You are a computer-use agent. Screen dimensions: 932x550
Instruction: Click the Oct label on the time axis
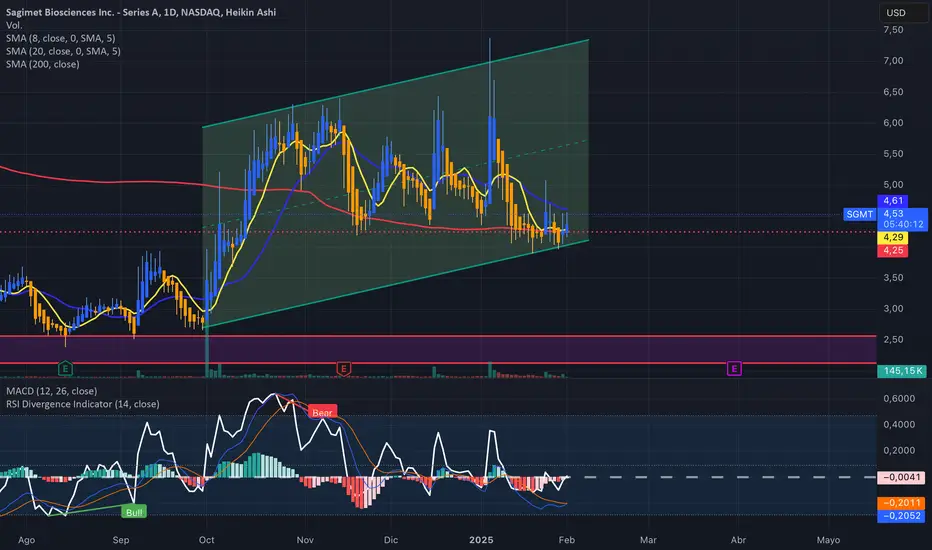pos(206,540)
